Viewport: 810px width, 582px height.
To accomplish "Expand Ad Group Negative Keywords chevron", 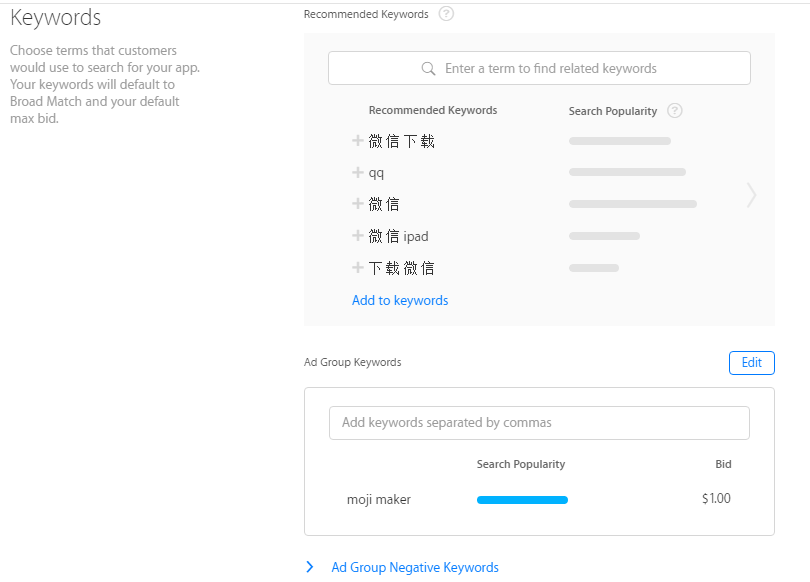I will coord(309,567).
